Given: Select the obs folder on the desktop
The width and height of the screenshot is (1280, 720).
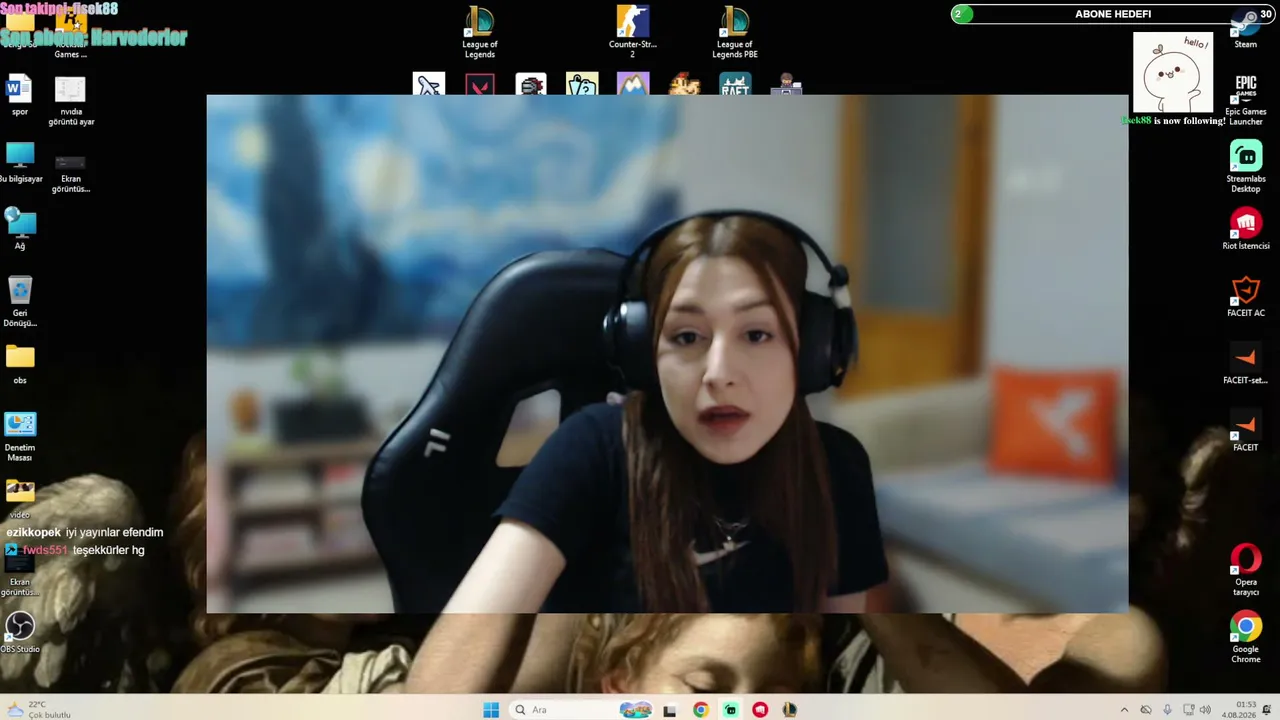Looking at the screenshot, I should [20, 363].
